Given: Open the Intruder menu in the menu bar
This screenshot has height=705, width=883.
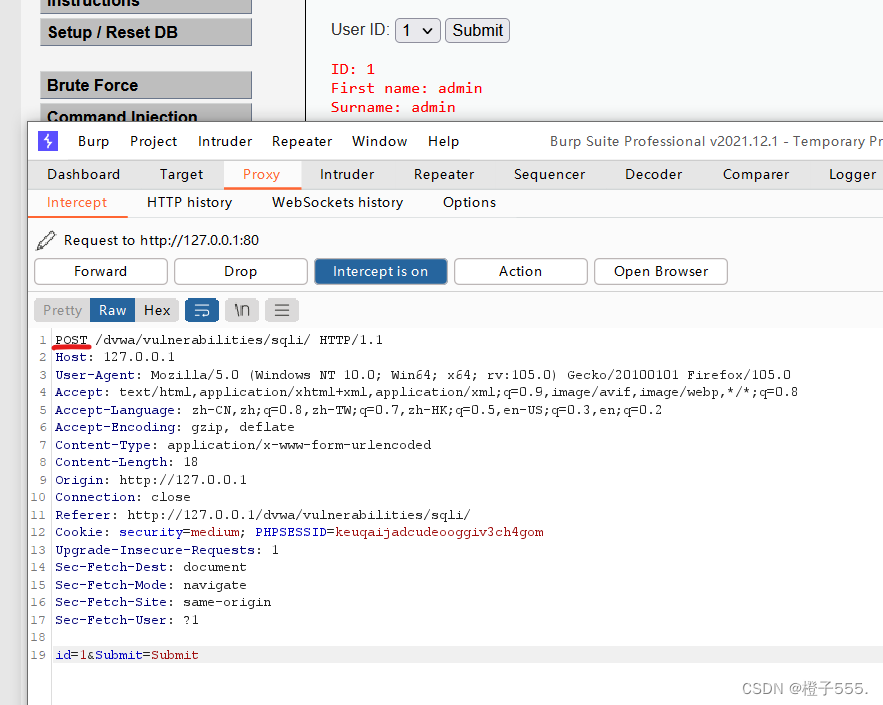Looking at the screenshot, I should [x=225, y=141].
